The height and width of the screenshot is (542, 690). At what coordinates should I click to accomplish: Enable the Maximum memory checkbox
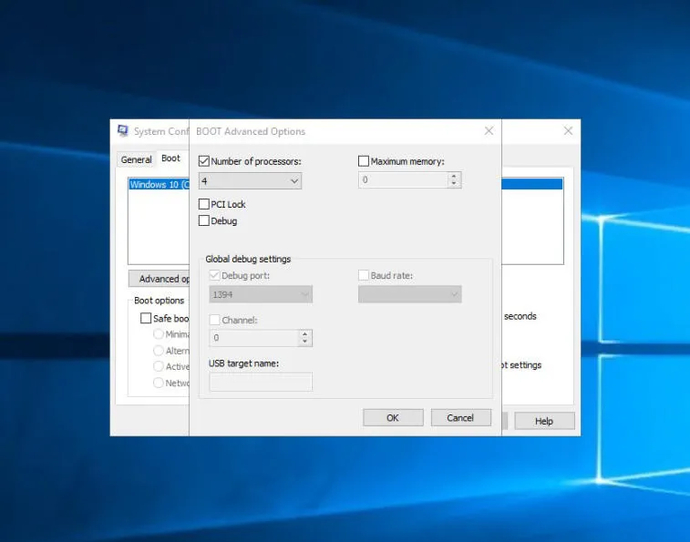[363, 161]
